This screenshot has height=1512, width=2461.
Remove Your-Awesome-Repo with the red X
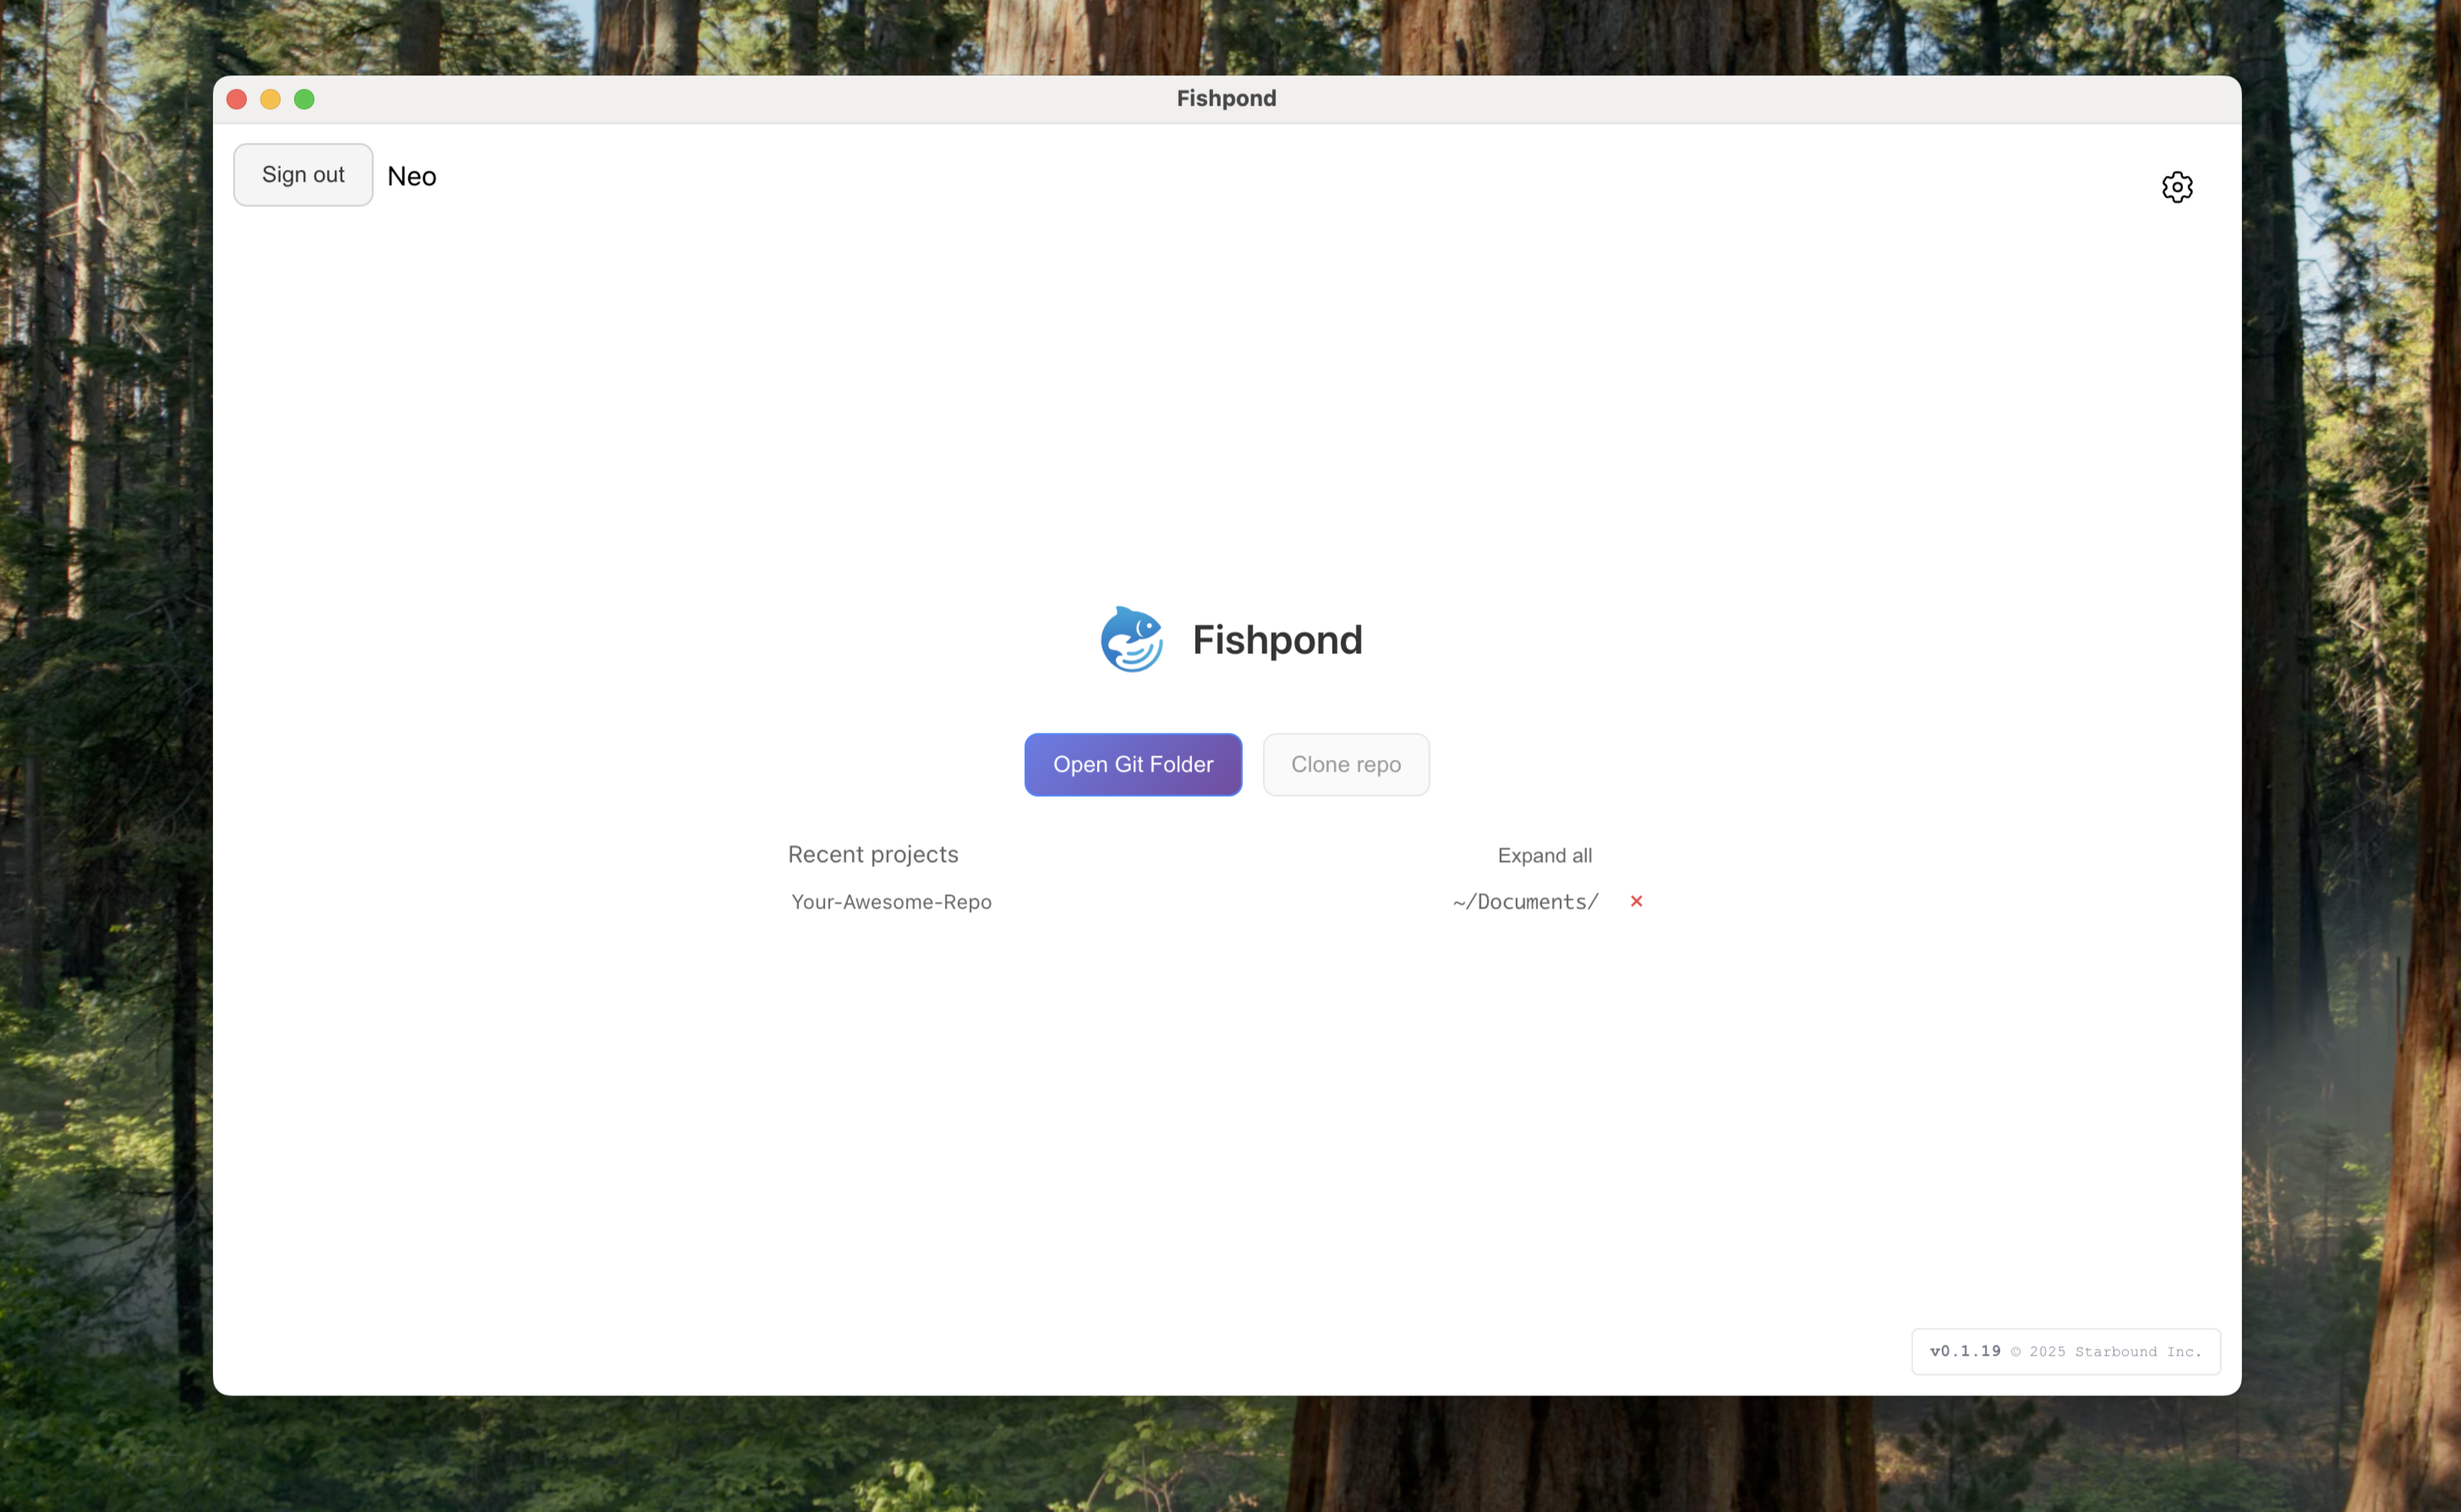pyautogui.click(x=1636, y=901)
